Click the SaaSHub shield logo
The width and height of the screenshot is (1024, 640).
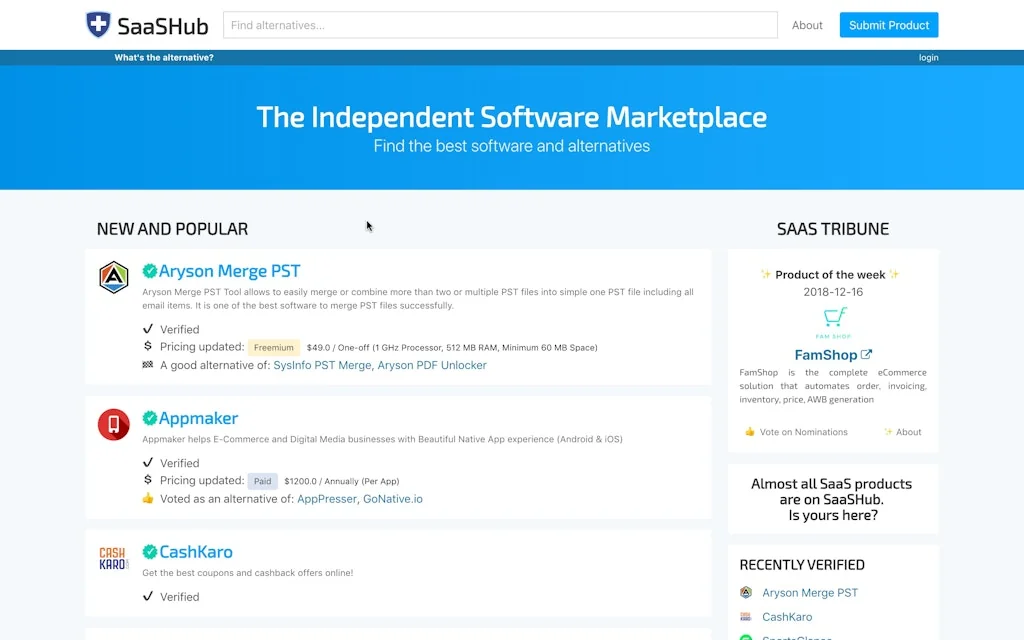(x=98, y=24)
